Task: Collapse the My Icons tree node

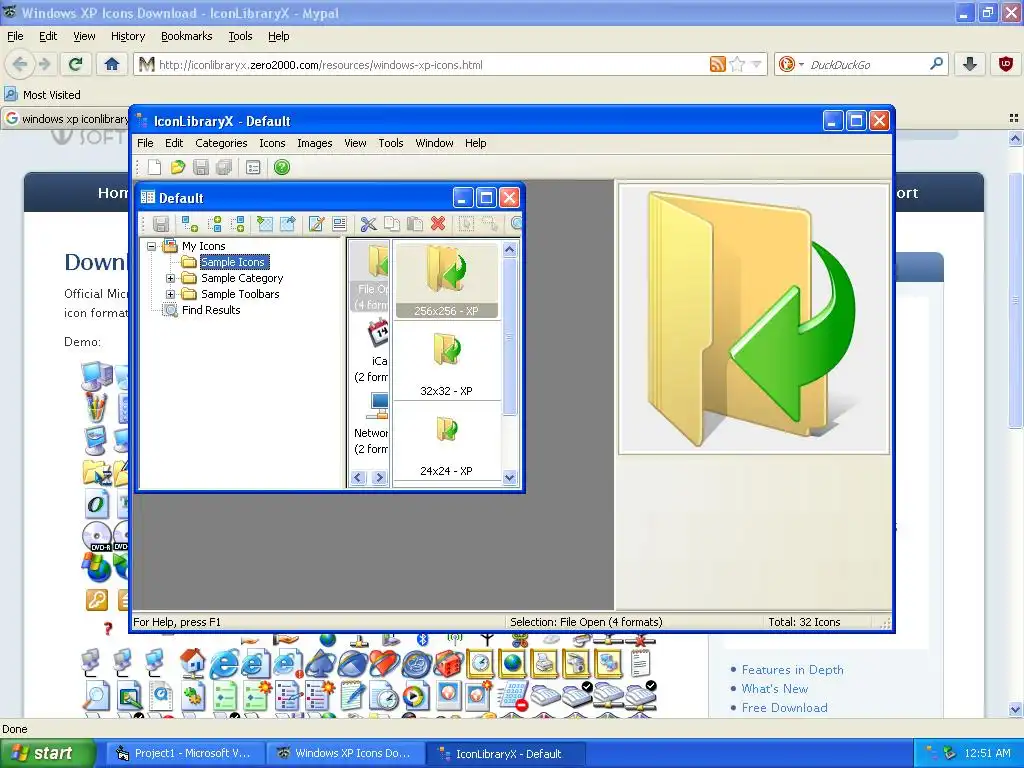Action: coord(152,246)
